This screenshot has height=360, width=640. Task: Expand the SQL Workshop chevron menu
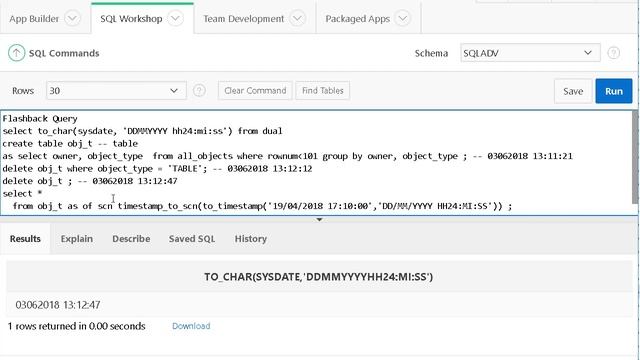(176, 19)
